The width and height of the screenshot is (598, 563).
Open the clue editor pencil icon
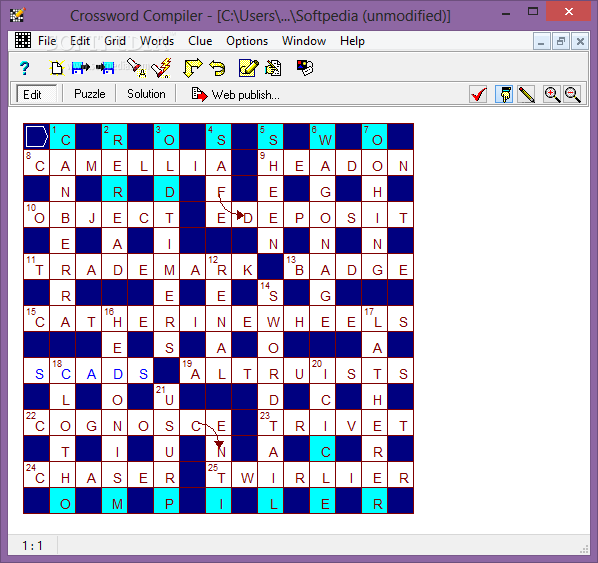point(248,68)
